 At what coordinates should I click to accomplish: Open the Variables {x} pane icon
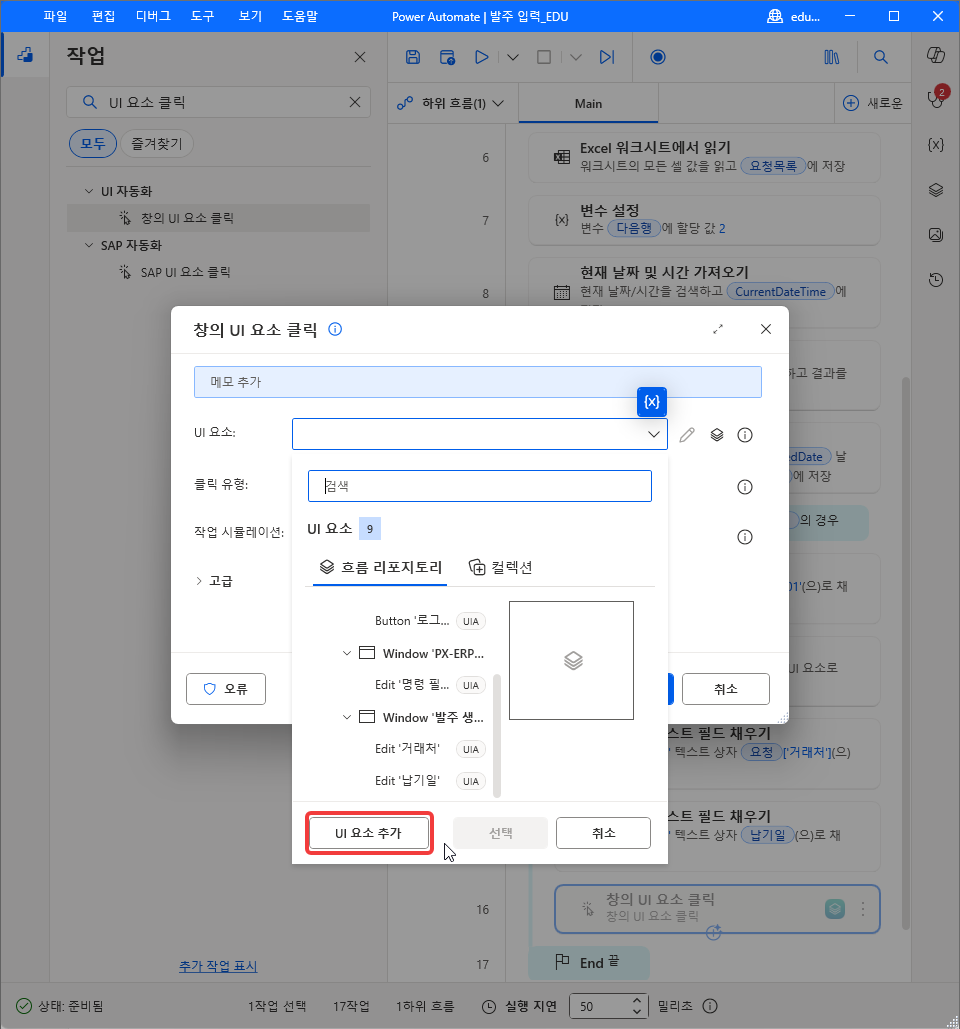pyautogui.click(x=936, y=144)
